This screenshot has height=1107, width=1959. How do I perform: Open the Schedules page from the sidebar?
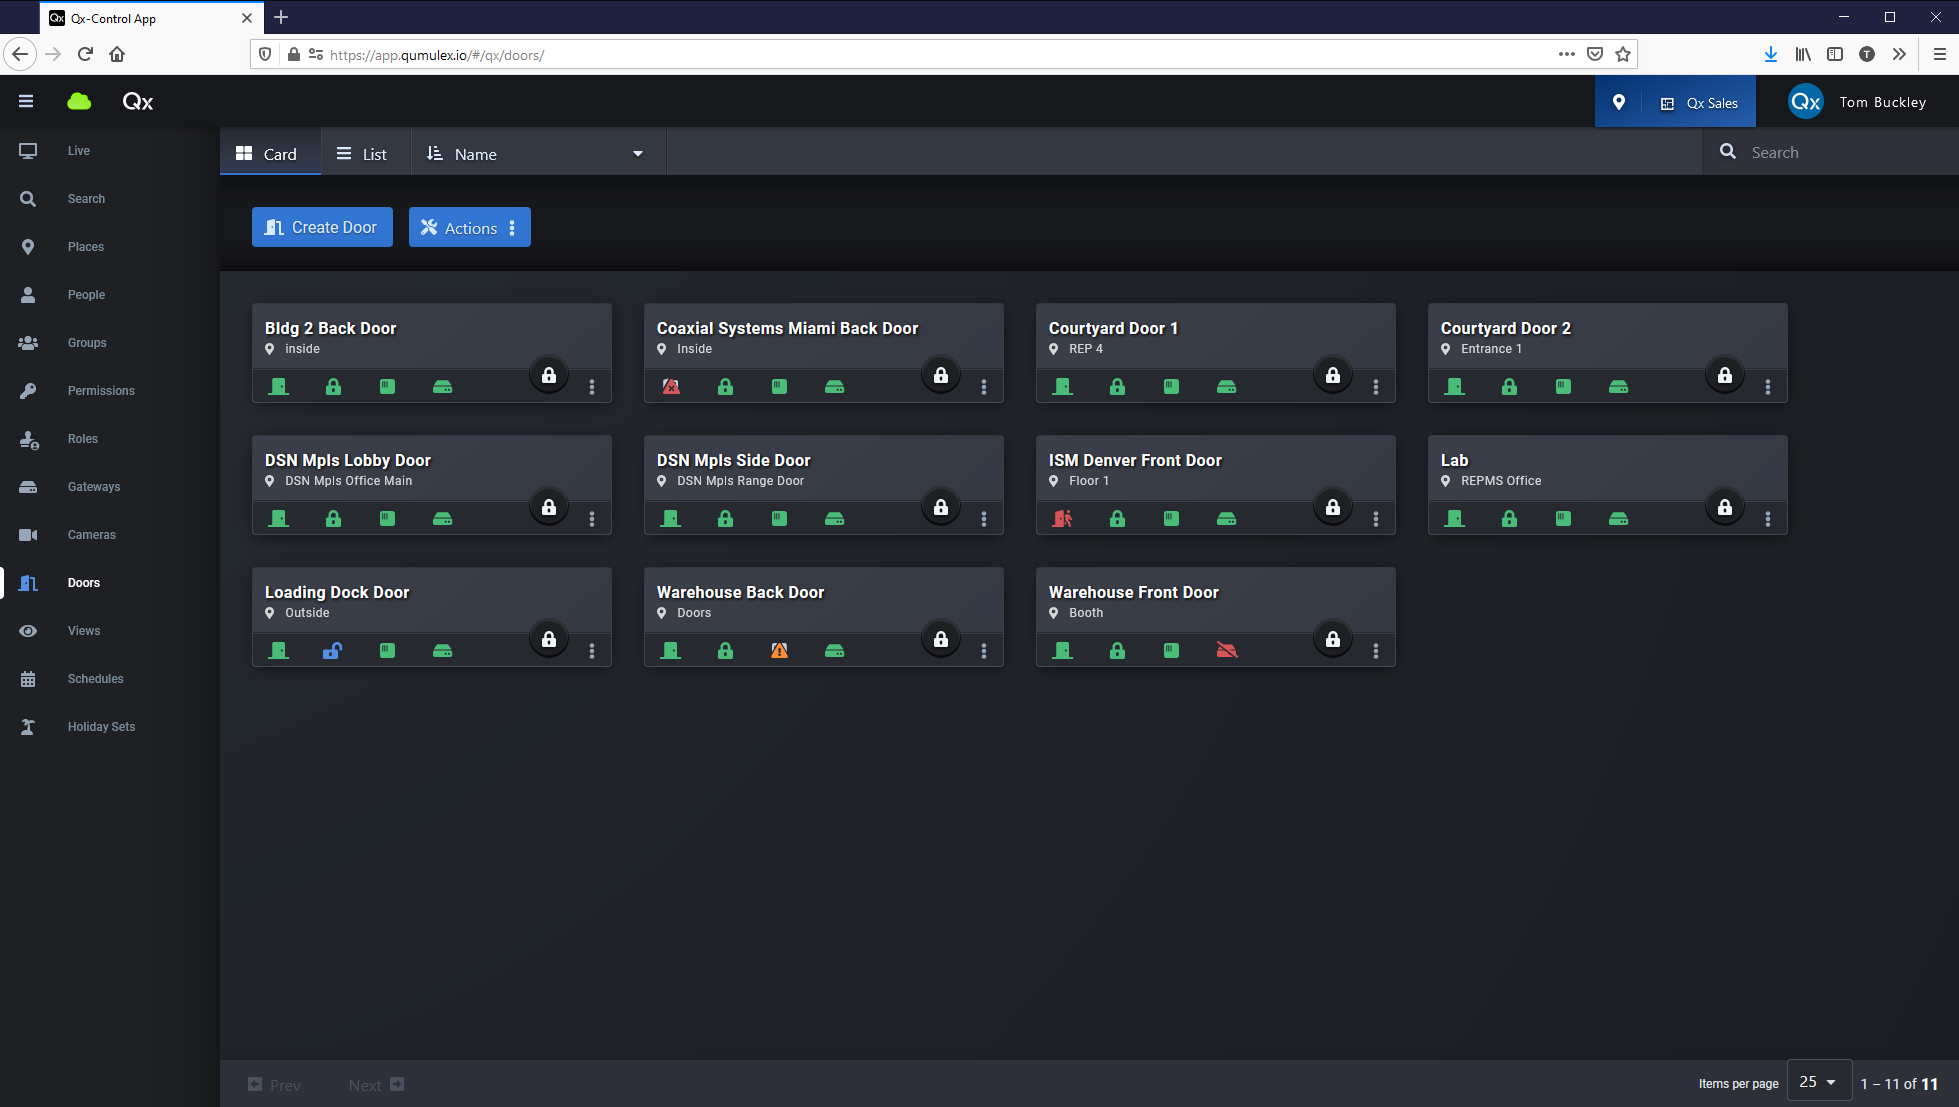click(x=95, y=679)
